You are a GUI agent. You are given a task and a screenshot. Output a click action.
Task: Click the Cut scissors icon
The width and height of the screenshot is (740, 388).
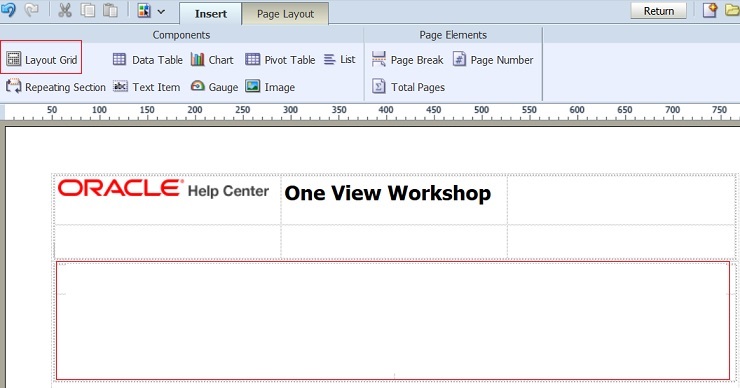click(65, 10)
